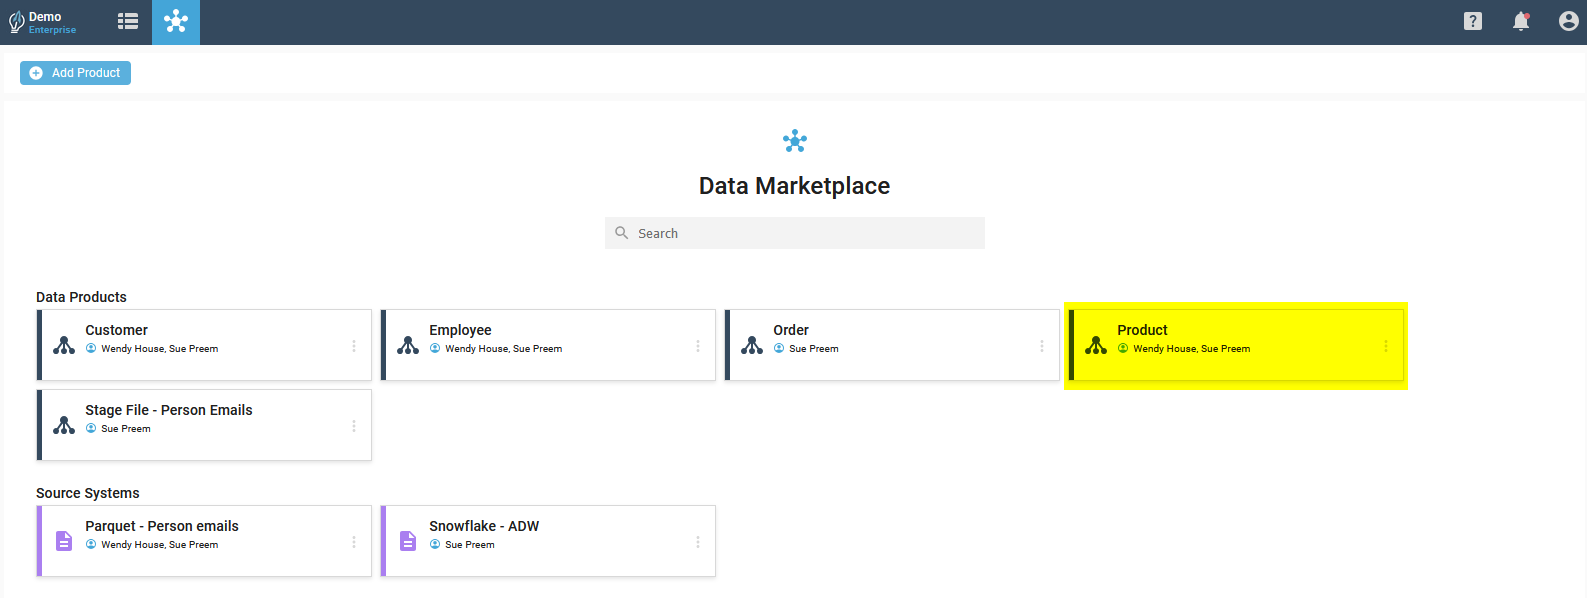
Task: Open the highlighted Product data product
Action: click(x=1236, y=345)
